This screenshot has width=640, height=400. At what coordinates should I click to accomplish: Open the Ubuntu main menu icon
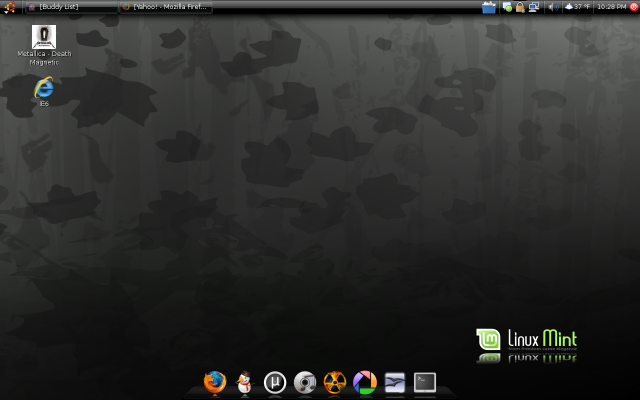tap(9, 7)
